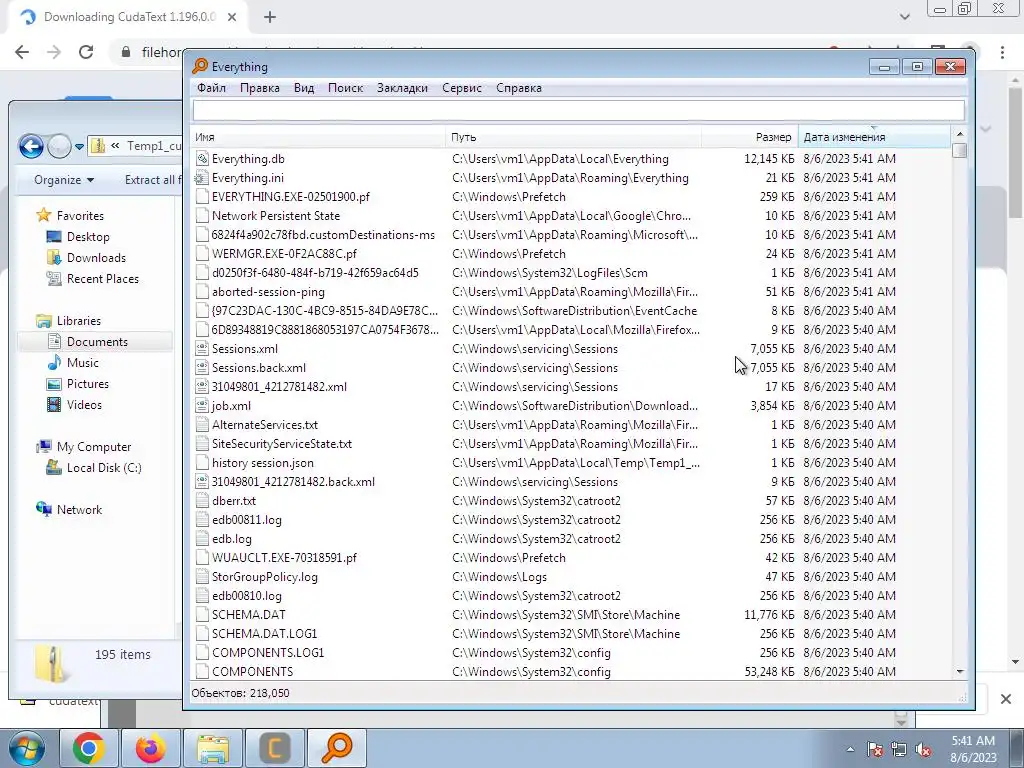Click the dberr.txt file icon
This screenshot has width=1024, height=768.
click(x=202, y=501)
